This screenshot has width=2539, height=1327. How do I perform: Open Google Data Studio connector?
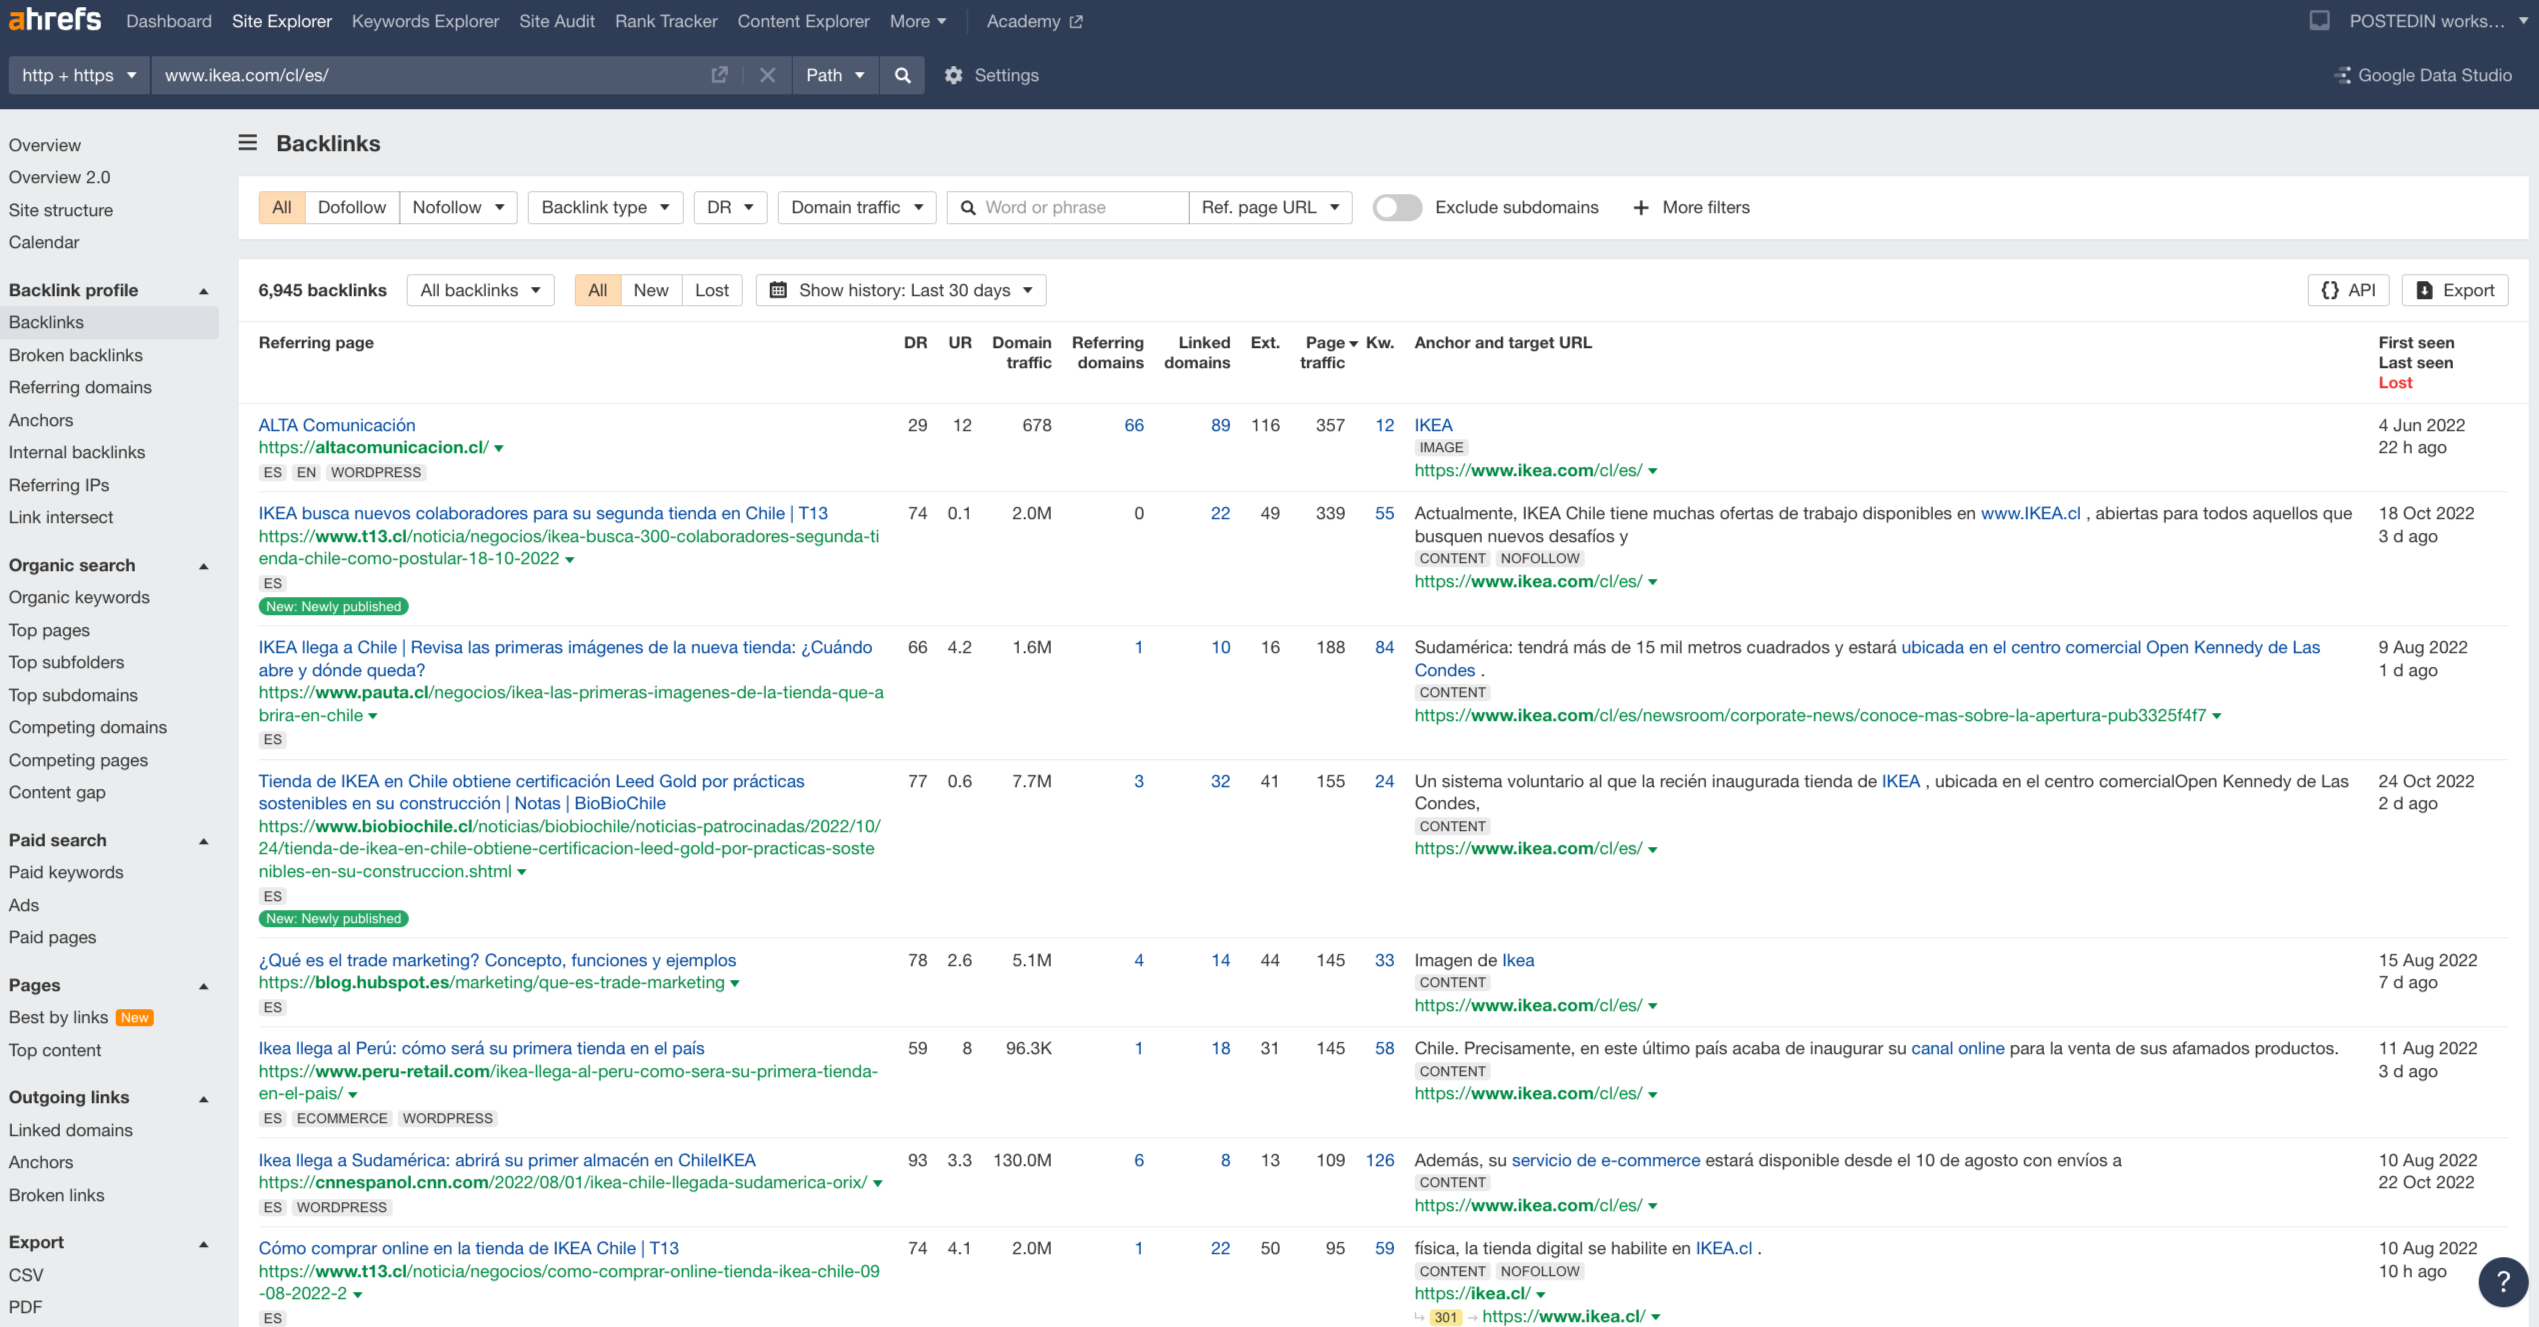tap(2422, 75)
